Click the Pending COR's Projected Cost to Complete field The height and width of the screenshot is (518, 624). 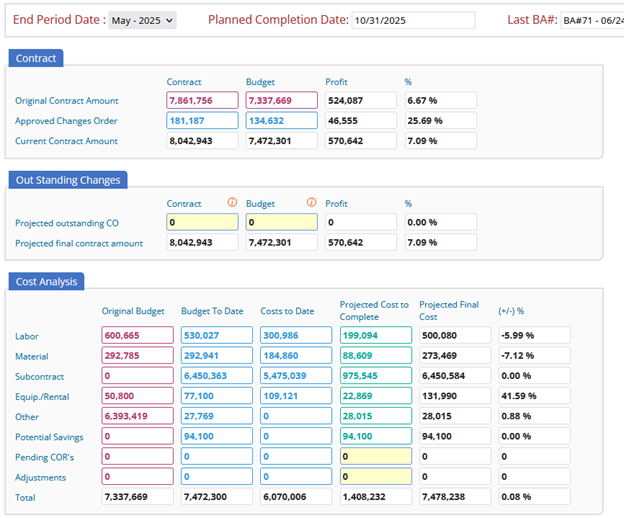(375, 457)
